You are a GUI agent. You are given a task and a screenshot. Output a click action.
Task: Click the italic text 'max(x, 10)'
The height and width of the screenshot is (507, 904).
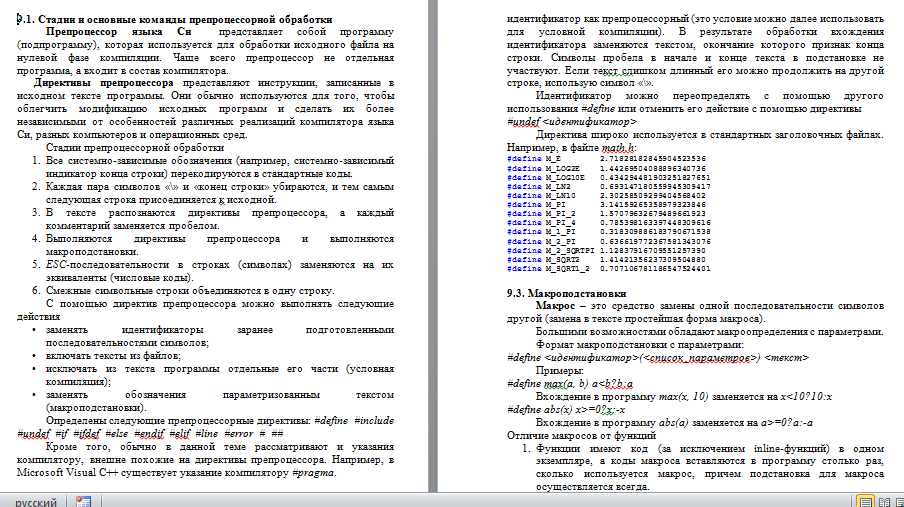(683, 396)
